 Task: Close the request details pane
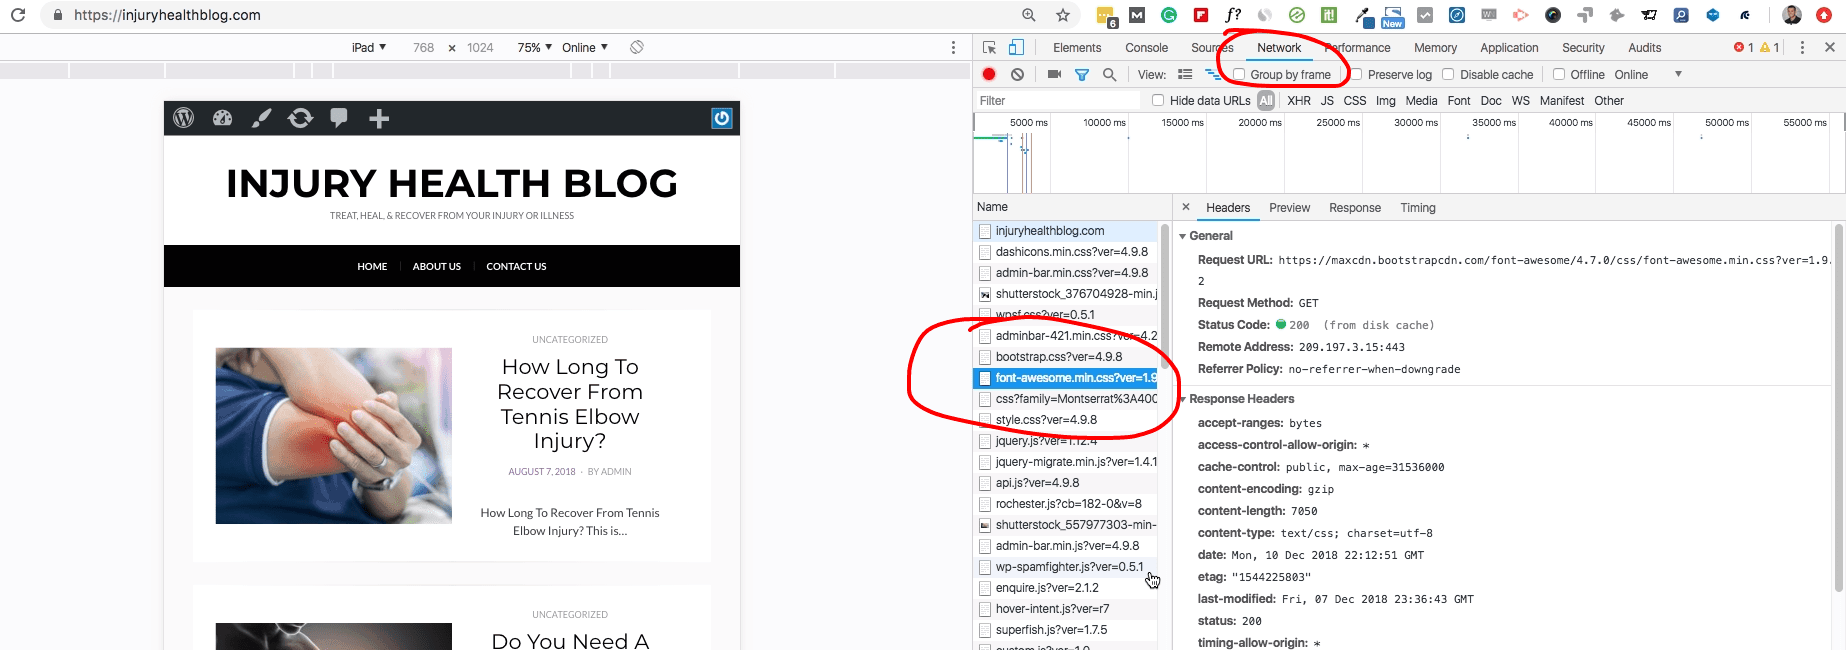tap(1186, 207)
